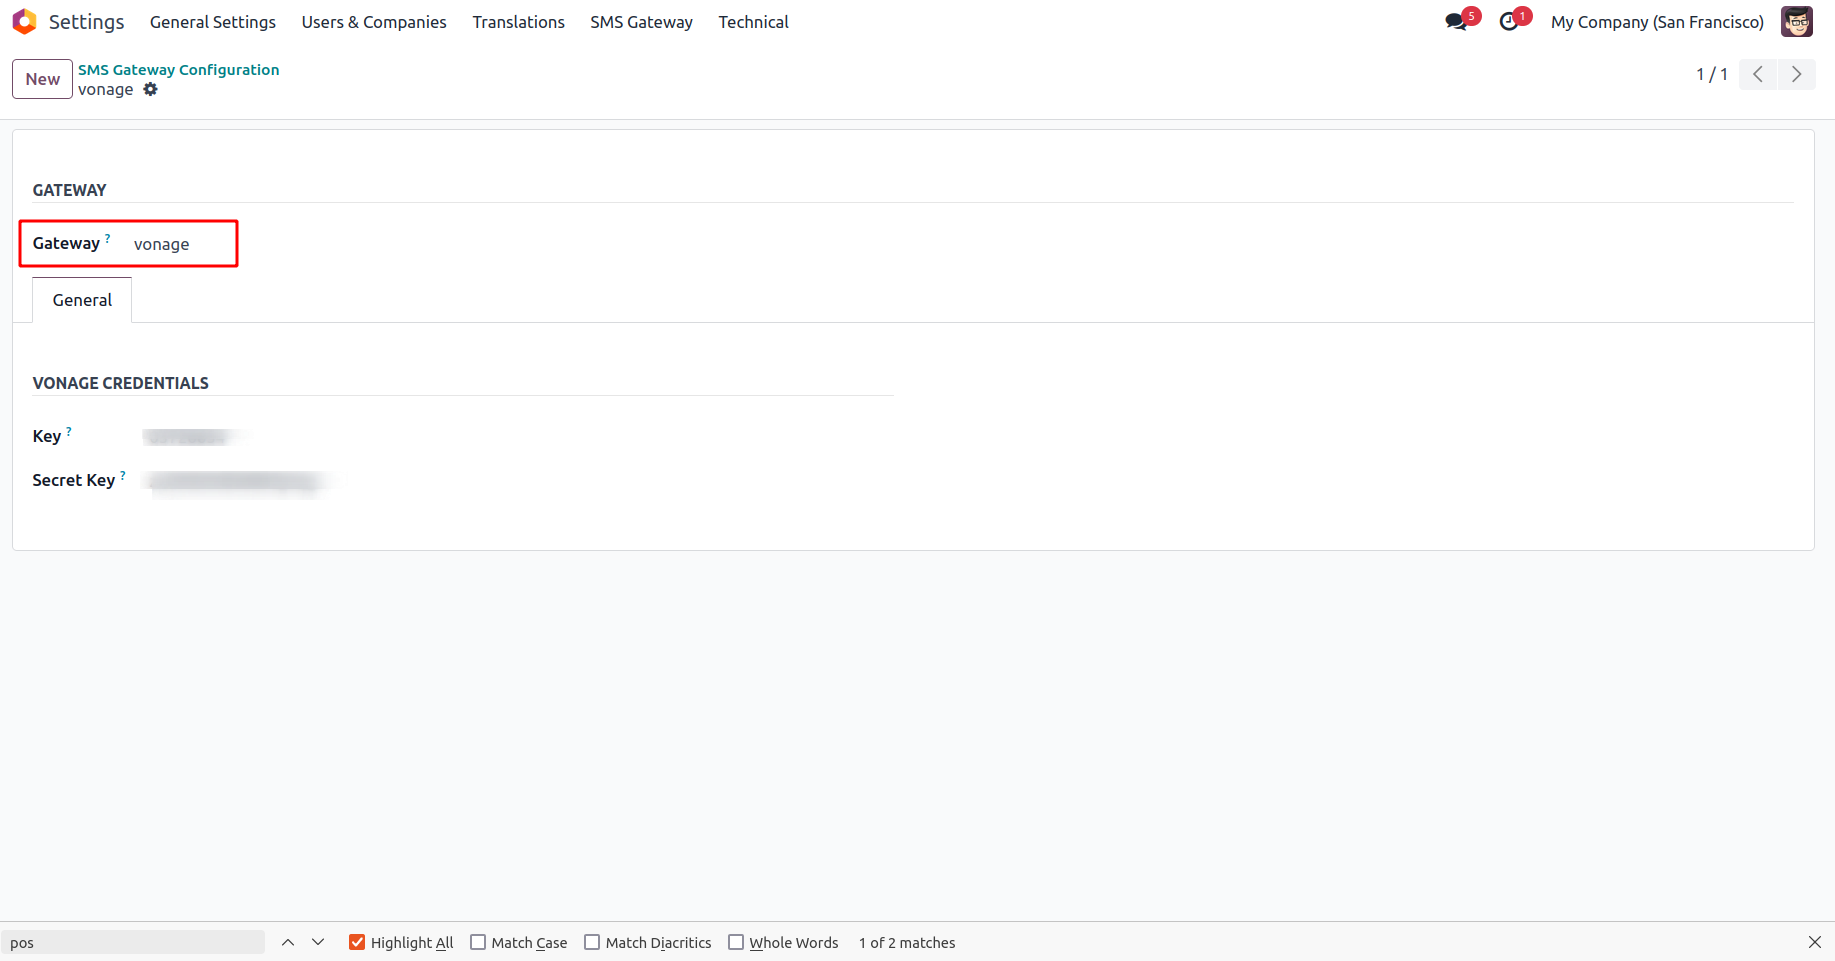Click the New button
The height and width of the screenshot is (961, 1835).
(42, 79)
